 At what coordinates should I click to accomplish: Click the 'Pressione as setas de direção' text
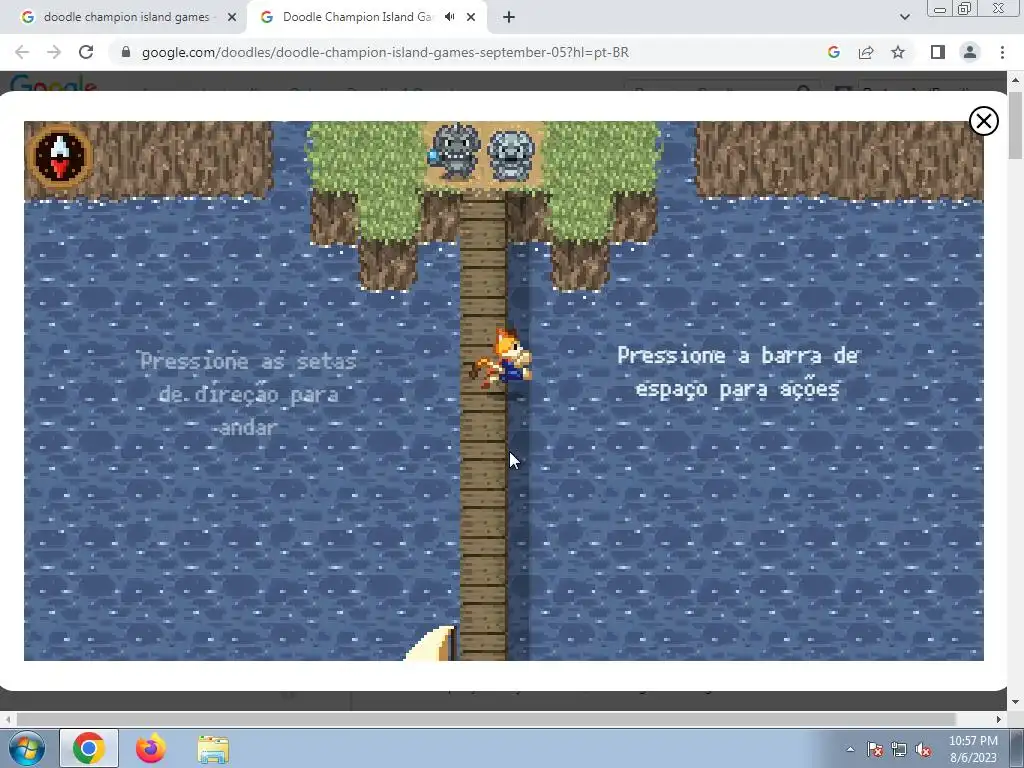[x=248, y=394]
